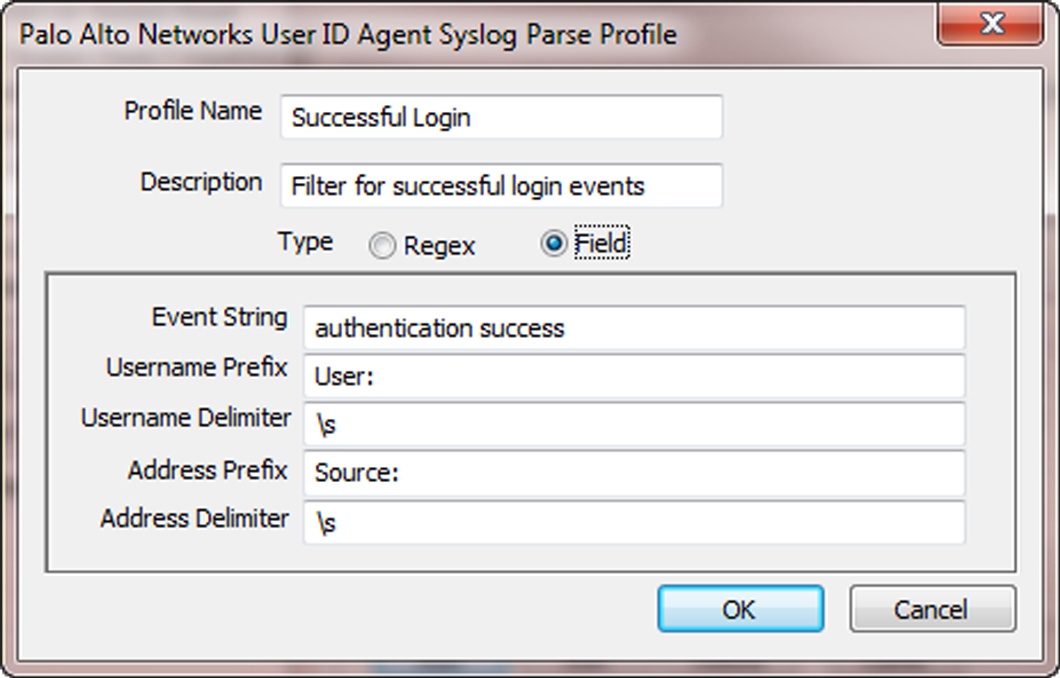Viewport: 1060px width, 678px height.
Task: Cancel the syslog parse profile dialog
Action: 932,609
